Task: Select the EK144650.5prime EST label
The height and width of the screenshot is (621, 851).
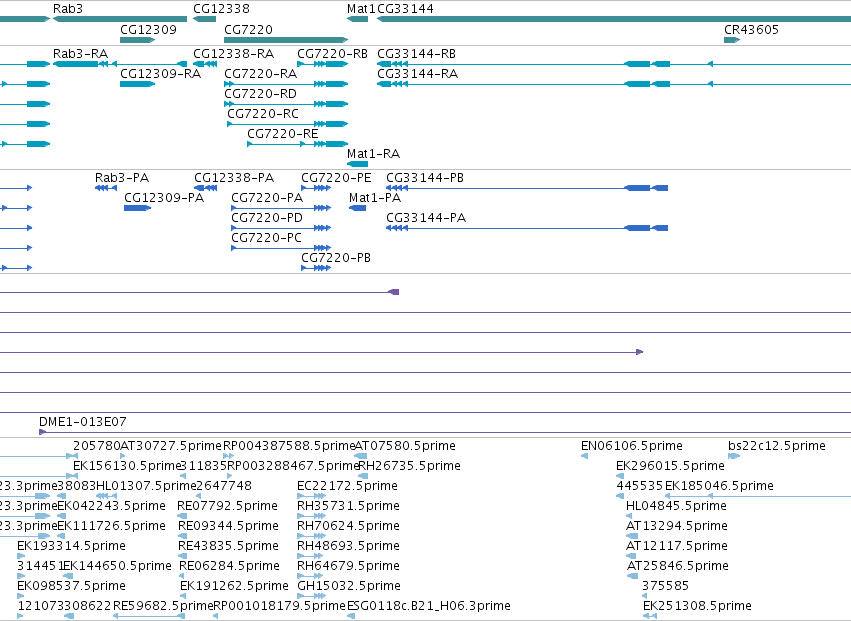Action: (x=117, y=566)
